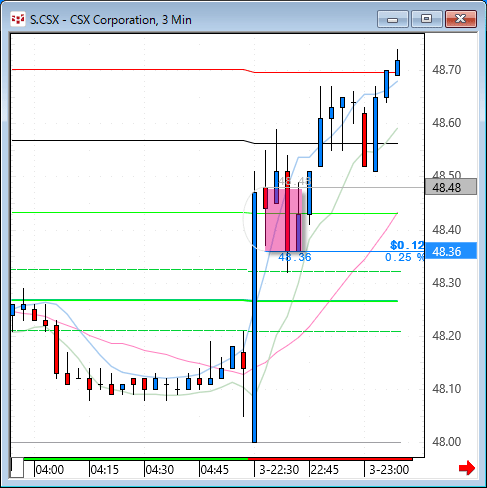Click the 48.60 price axis label
This screenshot has height=488, width=487.
point(447,123)
